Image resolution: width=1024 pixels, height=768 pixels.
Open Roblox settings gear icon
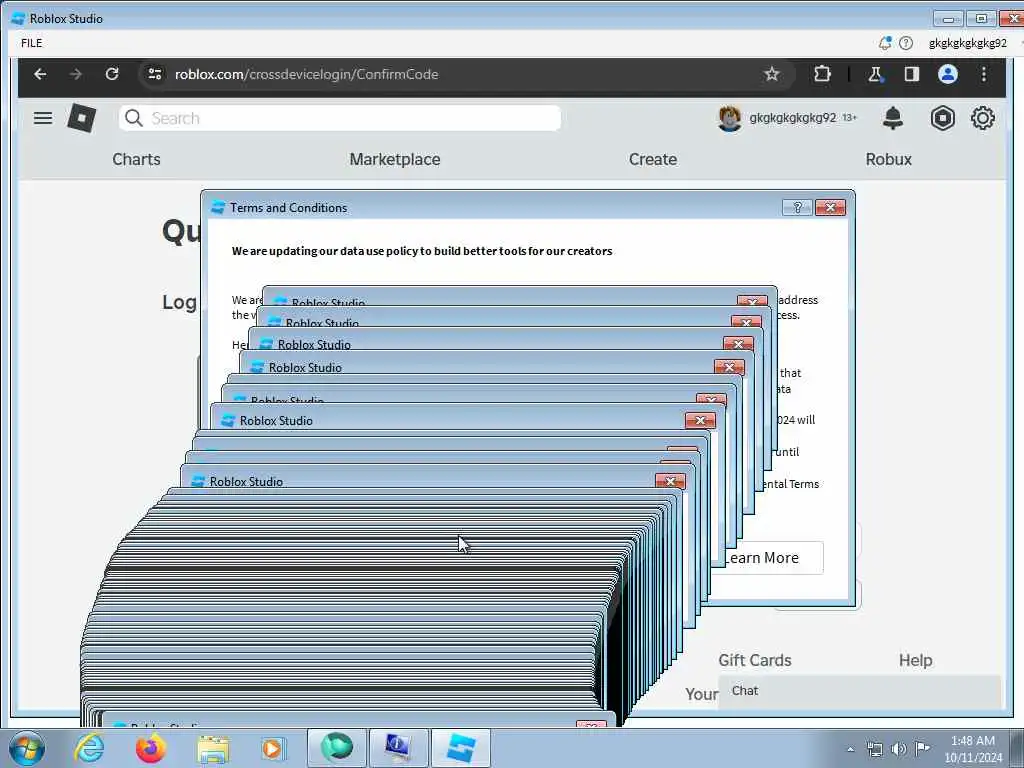(x=982, y=118)
